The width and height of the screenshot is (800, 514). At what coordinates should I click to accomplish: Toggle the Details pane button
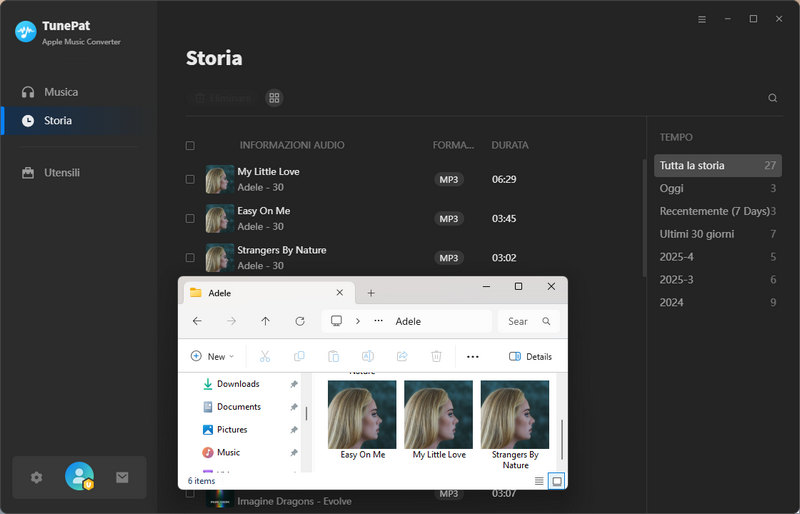pyautogui.click(x=530, y=356)
